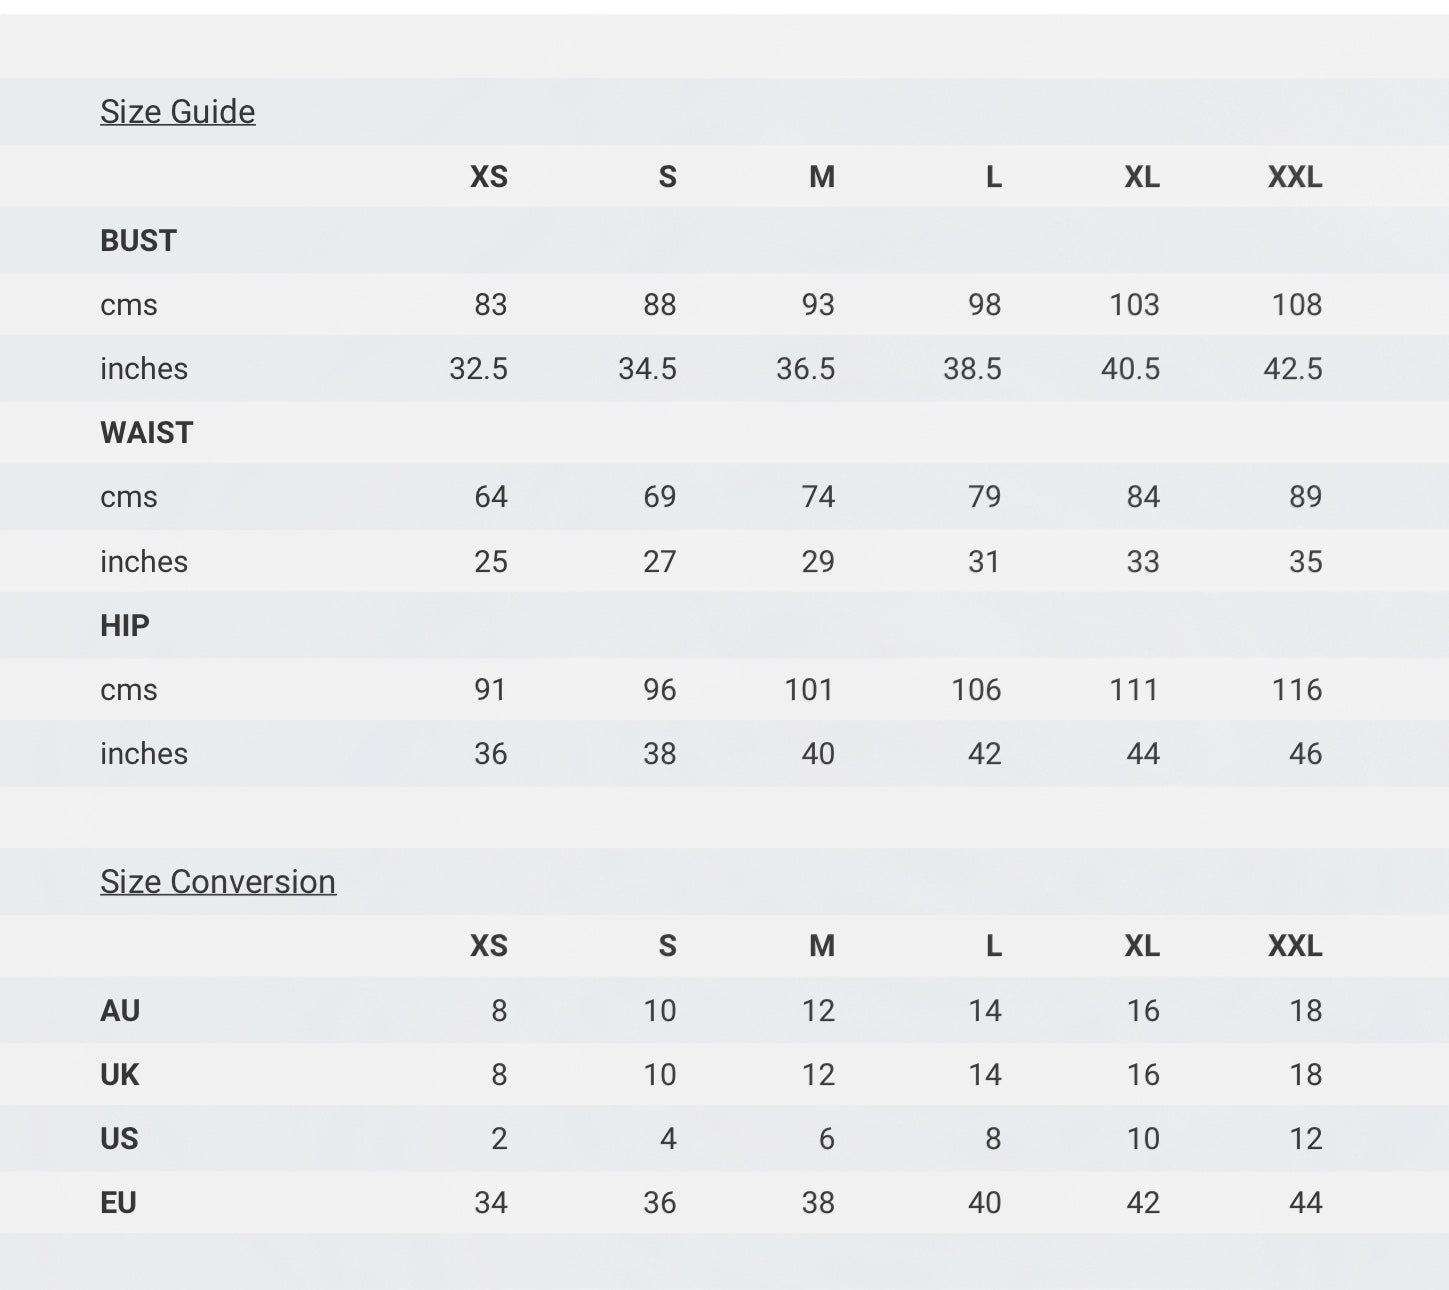Select the XS column header in Size Guide

[x=489, y=177]
